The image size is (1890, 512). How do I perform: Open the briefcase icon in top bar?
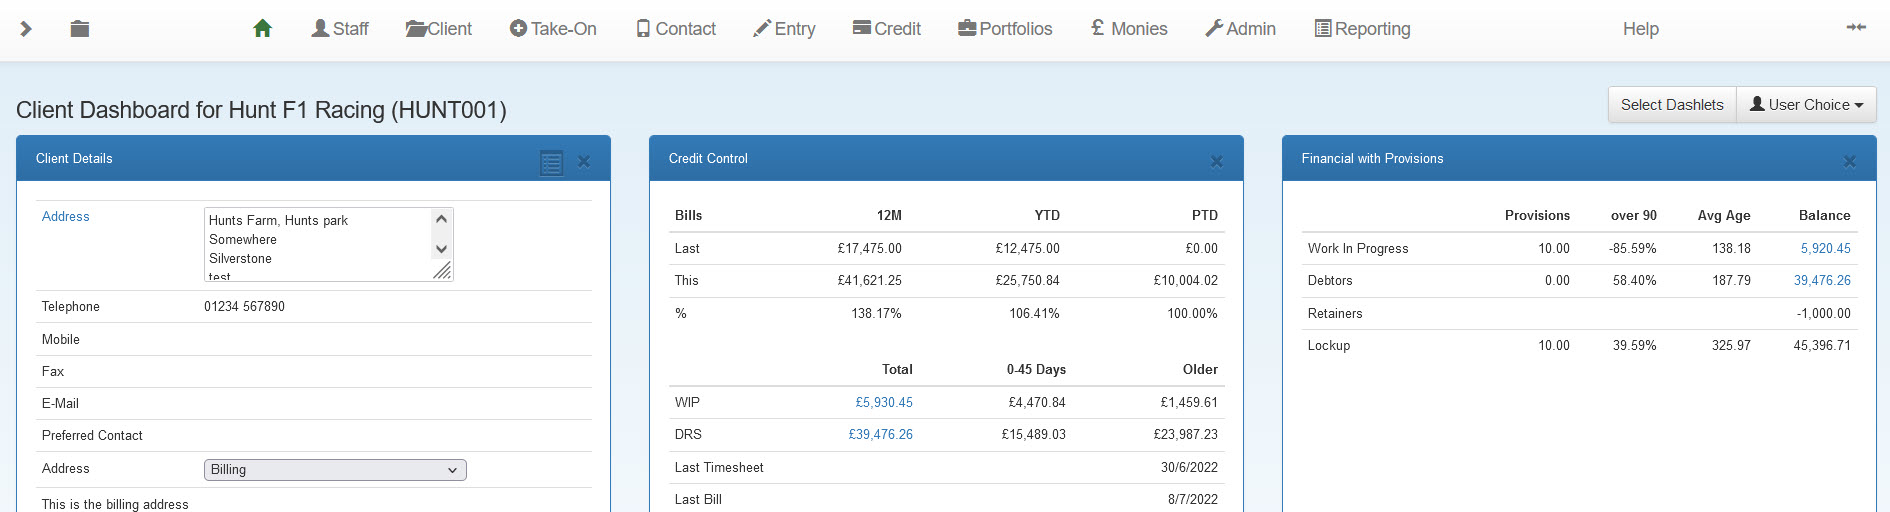(80, 29)
